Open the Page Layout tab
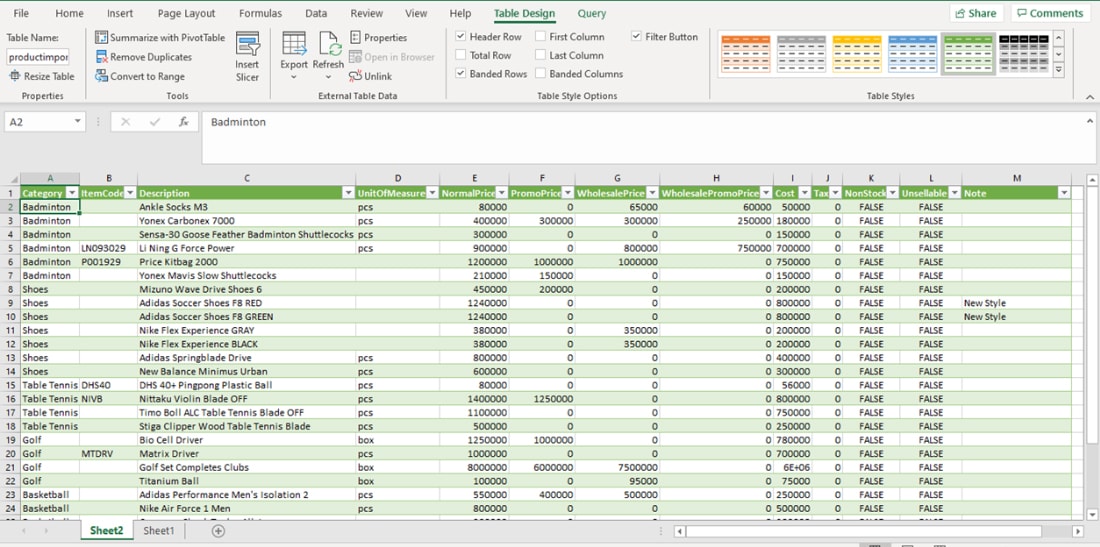Image resolution: width=1100 pixels, height=547 pixels. click(187, 13)
